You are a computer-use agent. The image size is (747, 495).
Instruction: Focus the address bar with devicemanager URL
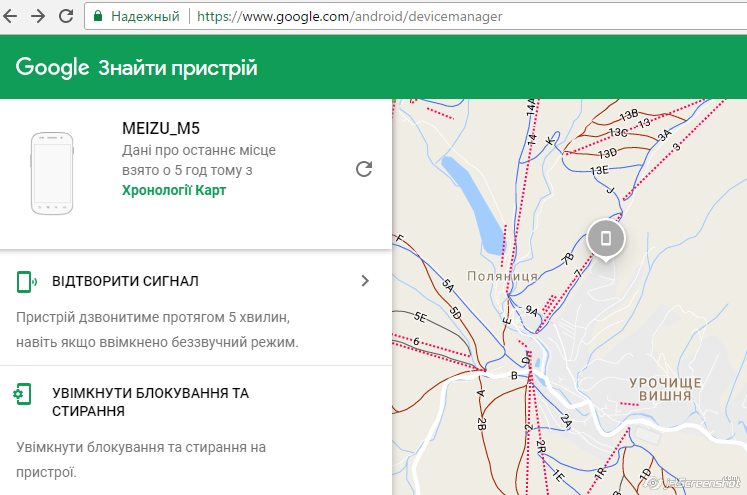(415, 16)
